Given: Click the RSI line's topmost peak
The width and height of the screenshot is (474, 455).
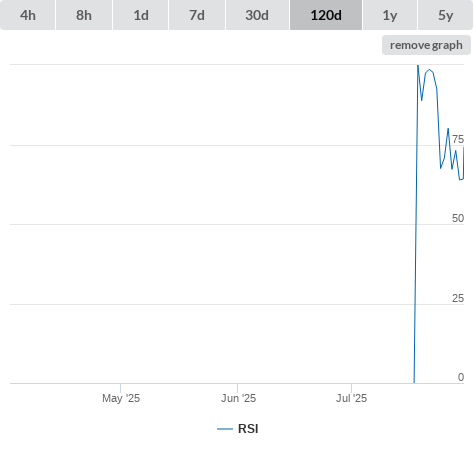Looking at the screenshot, I should [418, 66].
